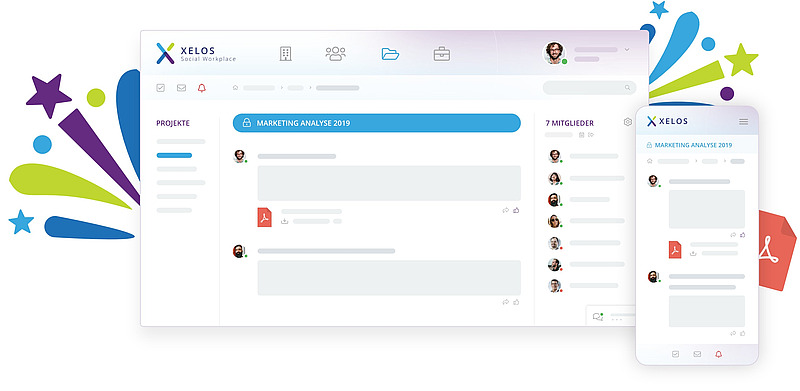Like the first post on the phone
The image size is (800, 391).
tap(742, 235)
